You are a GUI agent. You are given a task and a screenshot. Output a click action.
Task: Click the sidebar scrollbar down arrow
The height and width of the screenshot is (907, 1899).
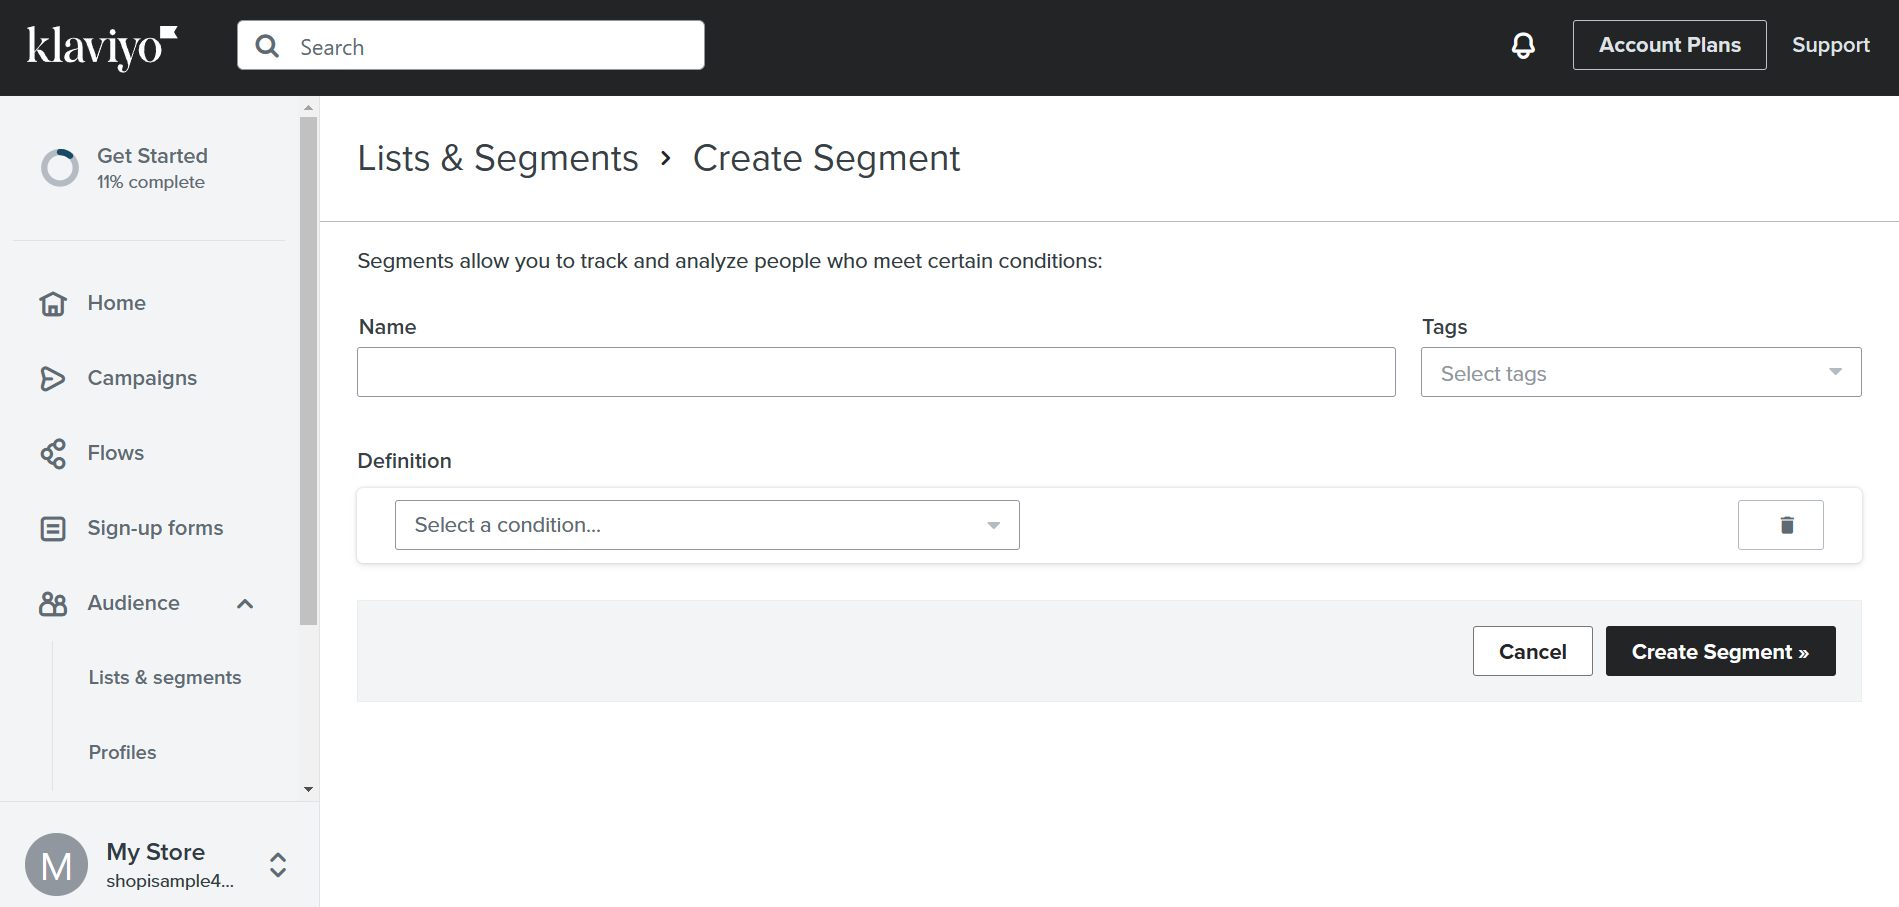point(308,789)
